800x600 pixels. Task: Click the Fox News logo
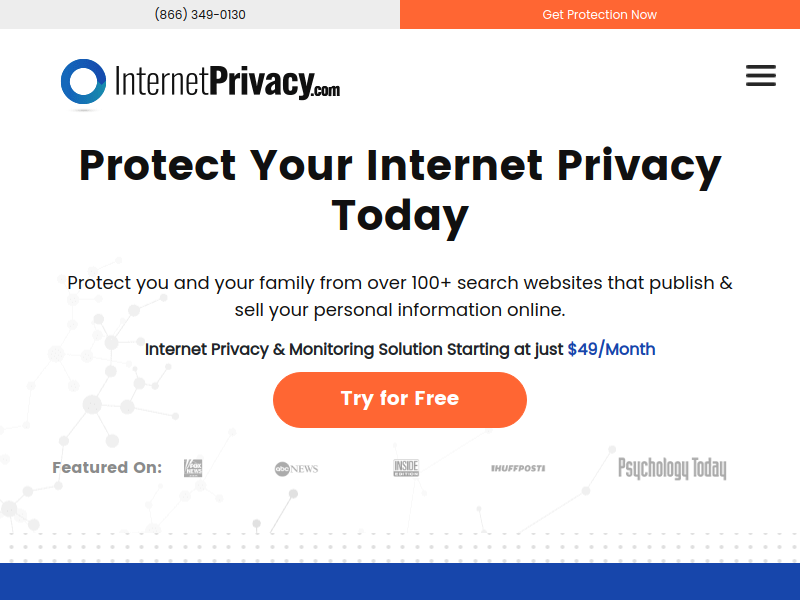[193, 468]
